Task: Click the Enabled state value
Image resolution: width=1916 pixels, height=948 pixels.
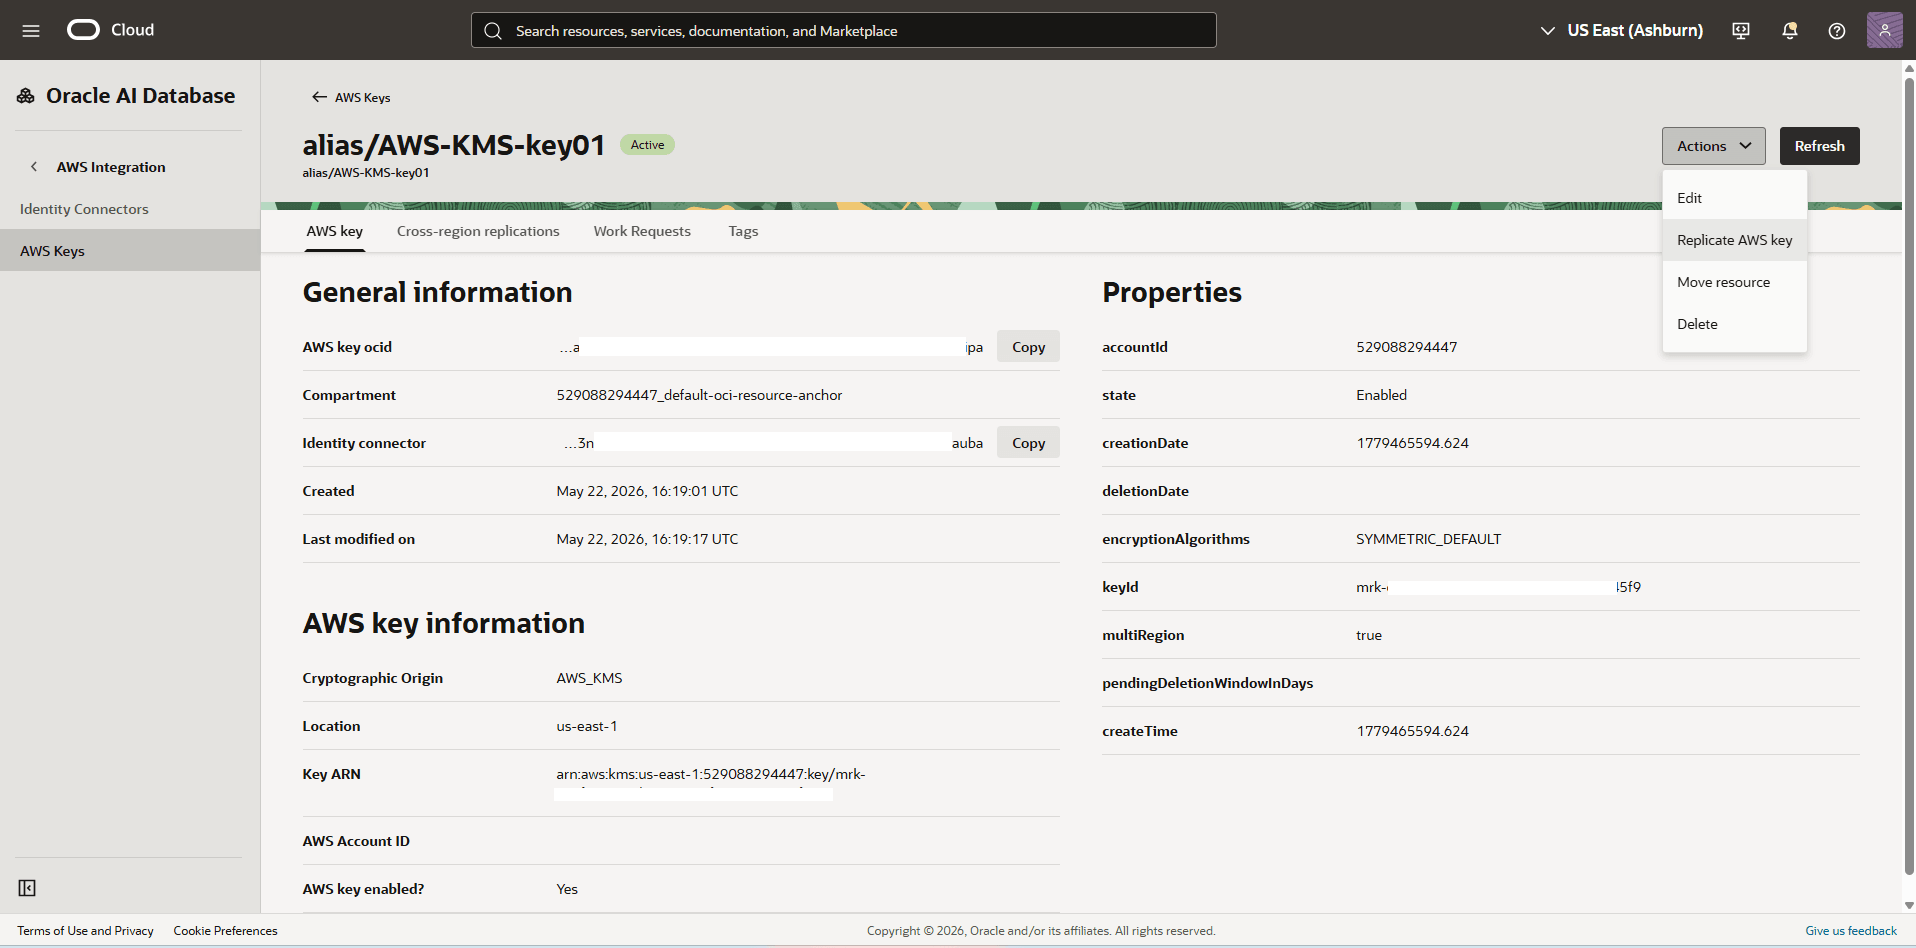Action: [x=1381, y=395]
